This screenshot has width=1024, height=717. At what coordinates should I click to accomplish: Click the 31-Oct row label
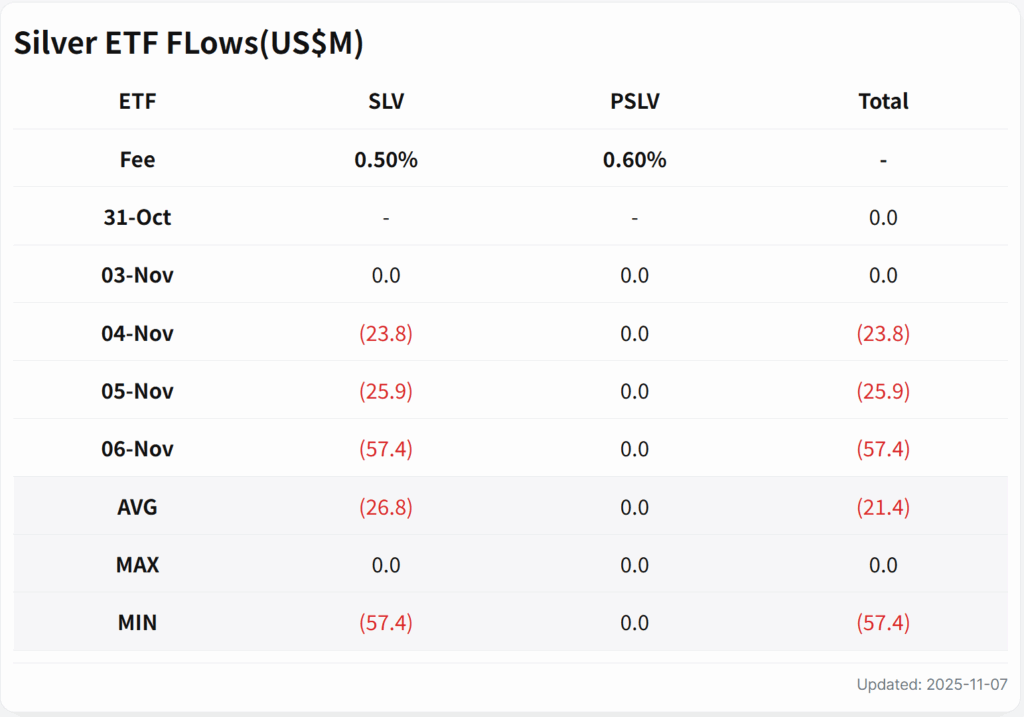[137, 217]
